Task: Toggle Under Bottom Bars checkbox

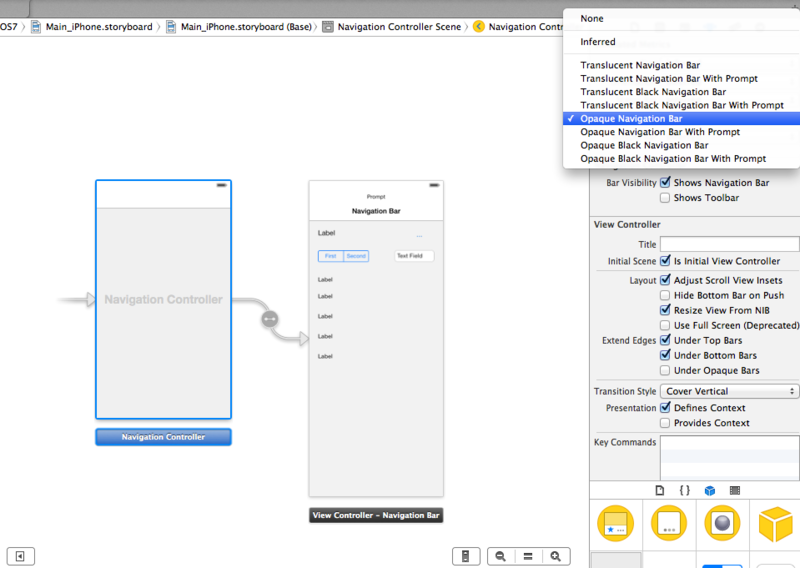Action: pyautogui.click(x=665, y=355)
